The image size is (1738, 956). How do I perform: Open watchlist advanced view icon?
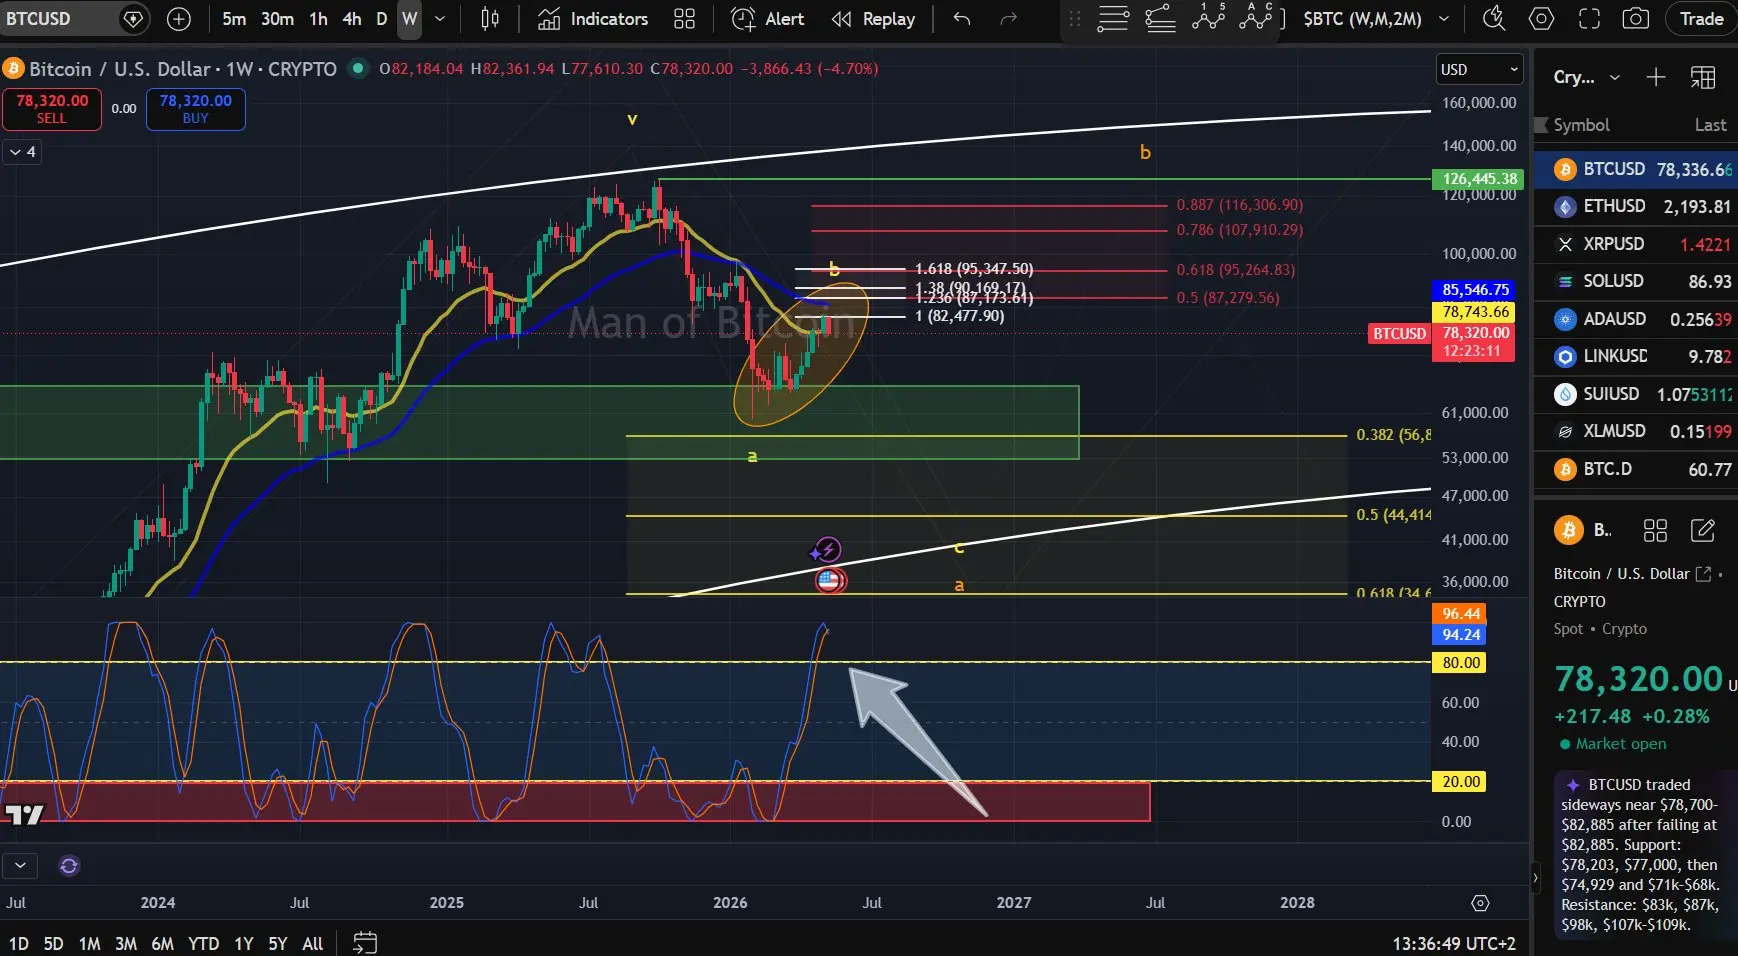pos(1703,77)
